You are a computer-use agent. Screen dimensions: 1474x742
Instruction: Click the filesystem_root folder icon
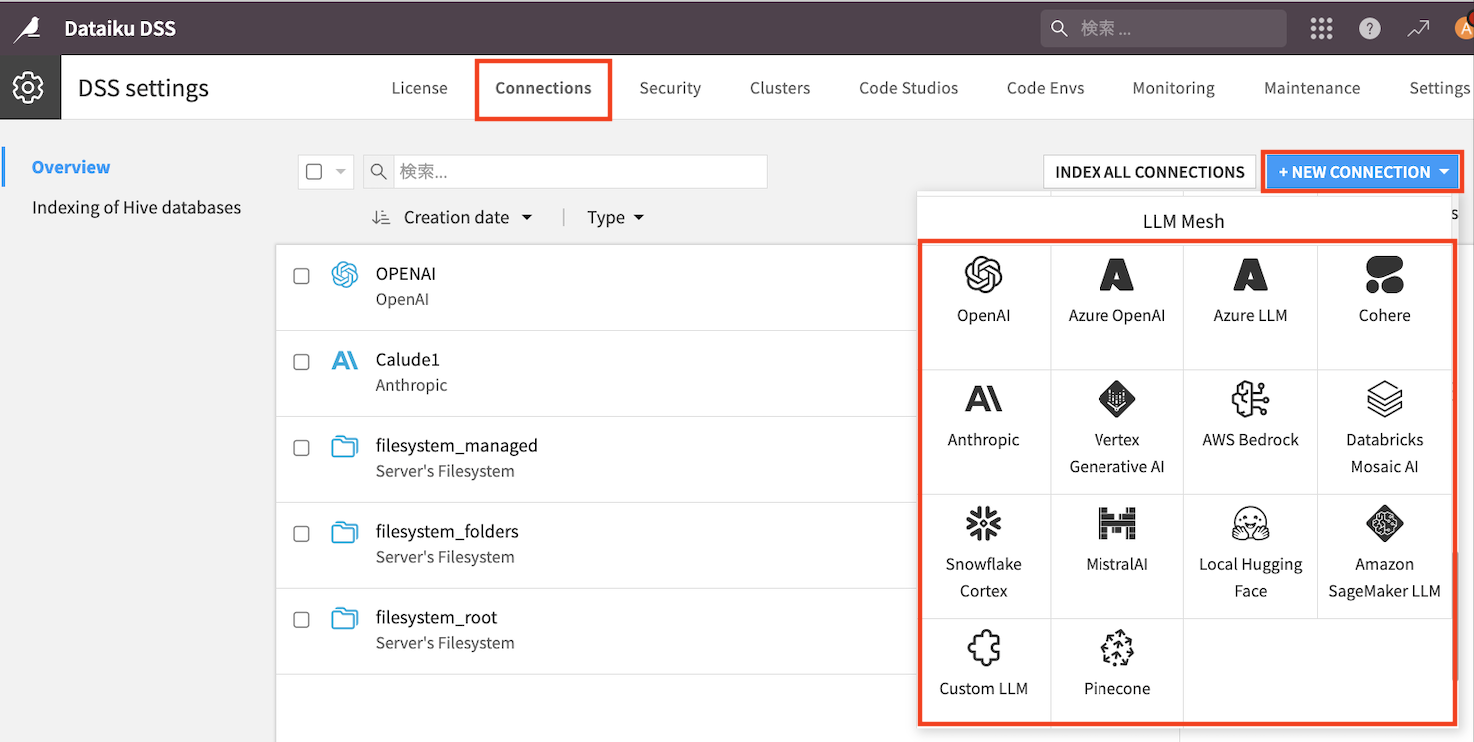[345, 618]
